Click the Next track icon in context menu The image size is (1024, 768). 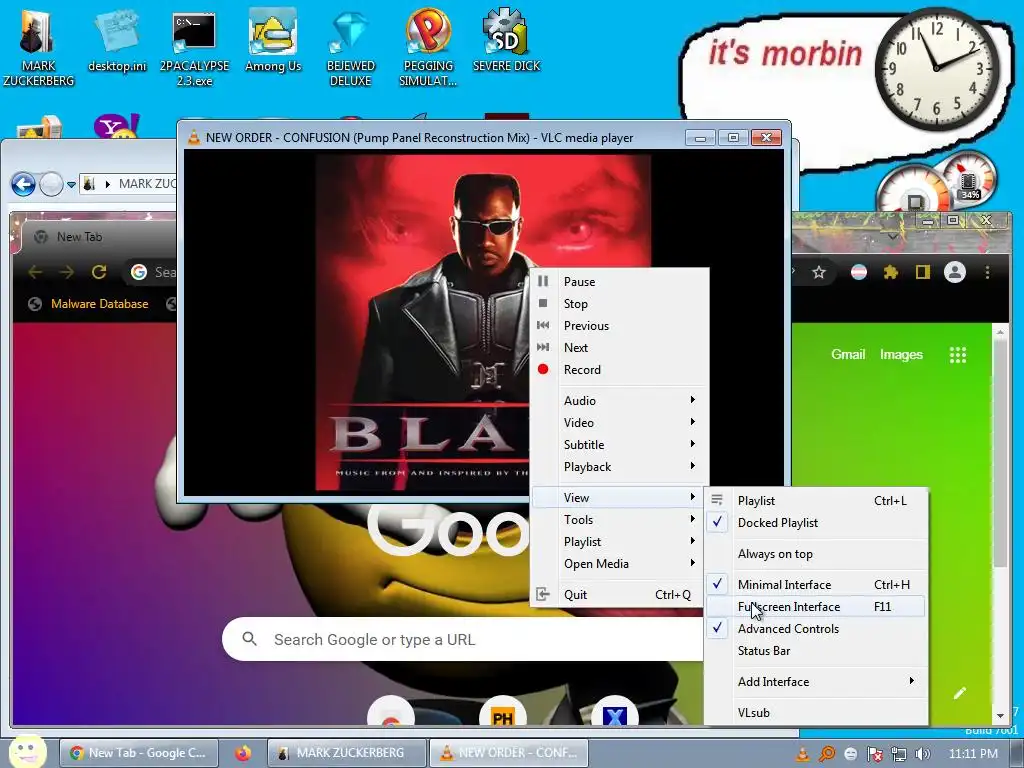click(x=543, y=347)
